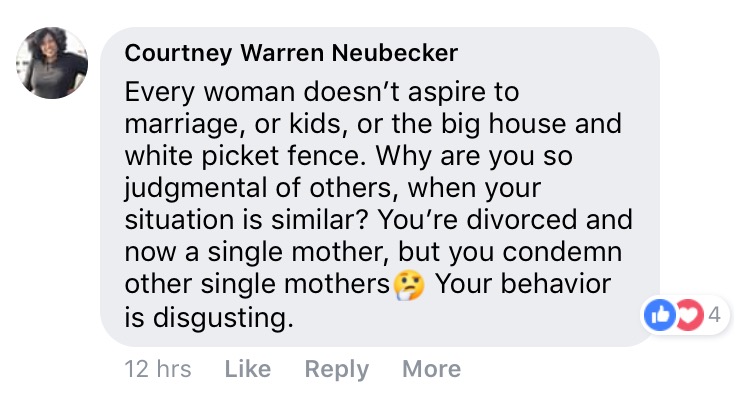The height and width of the screenshot is (417, 750).
Task: View the reaction count number 4
Action: coord(714,316)
